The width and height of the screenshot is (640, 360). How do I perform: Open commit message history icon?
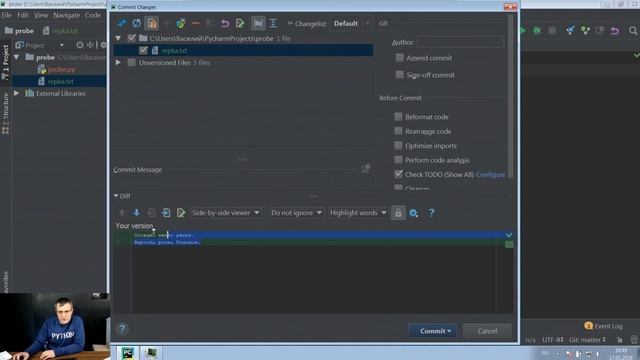[x=365, y=169]
